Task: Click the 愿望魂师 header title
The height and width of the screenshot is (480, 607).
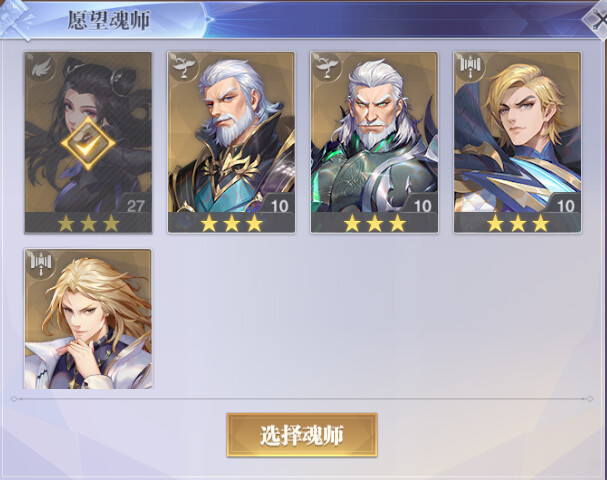Action: pos(109,20)
